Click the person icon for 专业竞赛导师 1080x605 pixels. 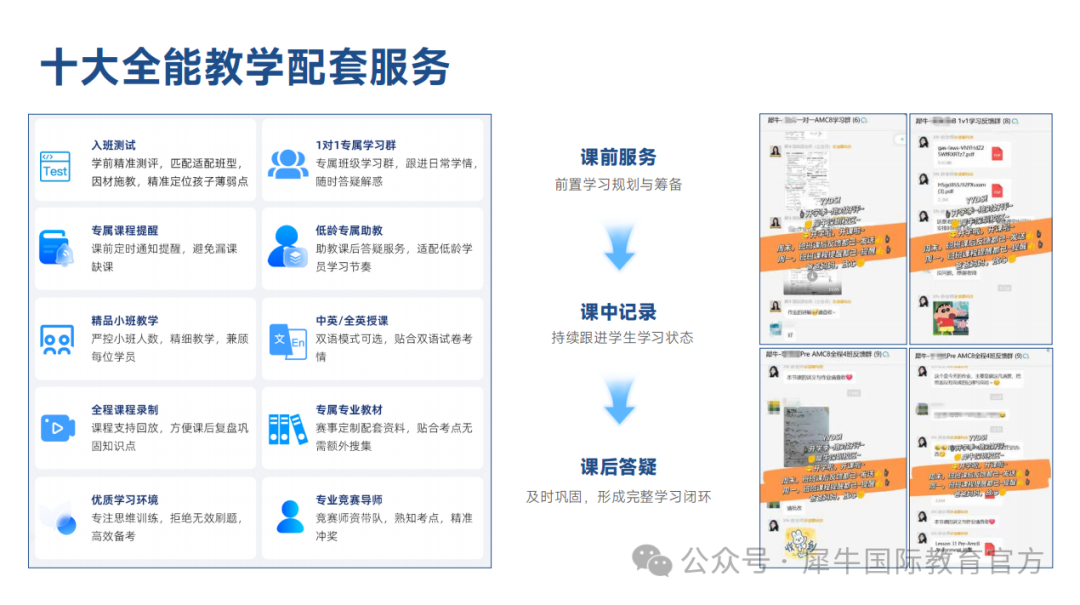(290, 517)
